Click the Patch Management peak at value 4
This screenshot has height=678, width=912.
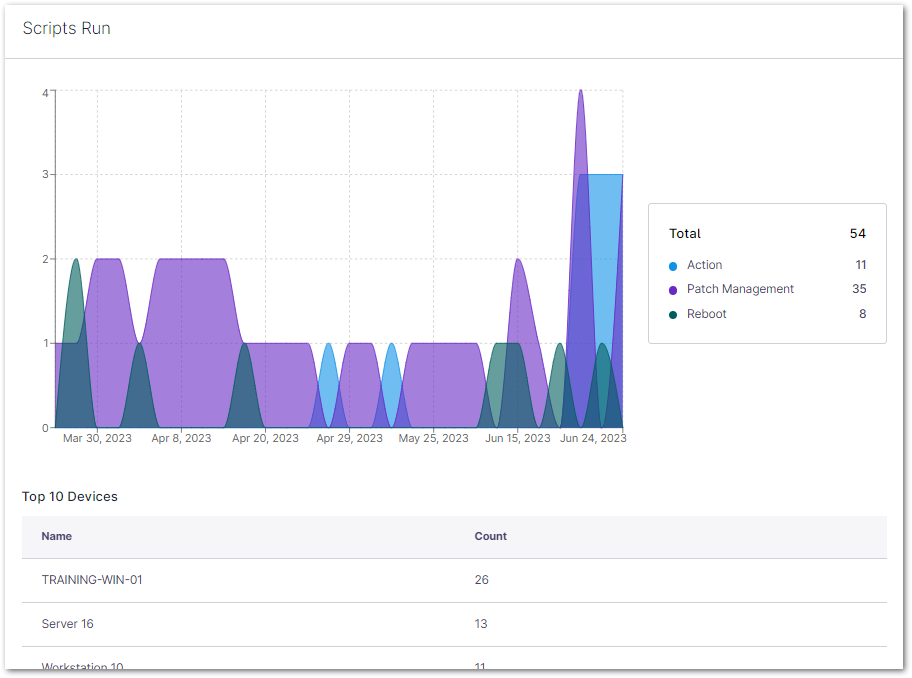click(580, 93)
